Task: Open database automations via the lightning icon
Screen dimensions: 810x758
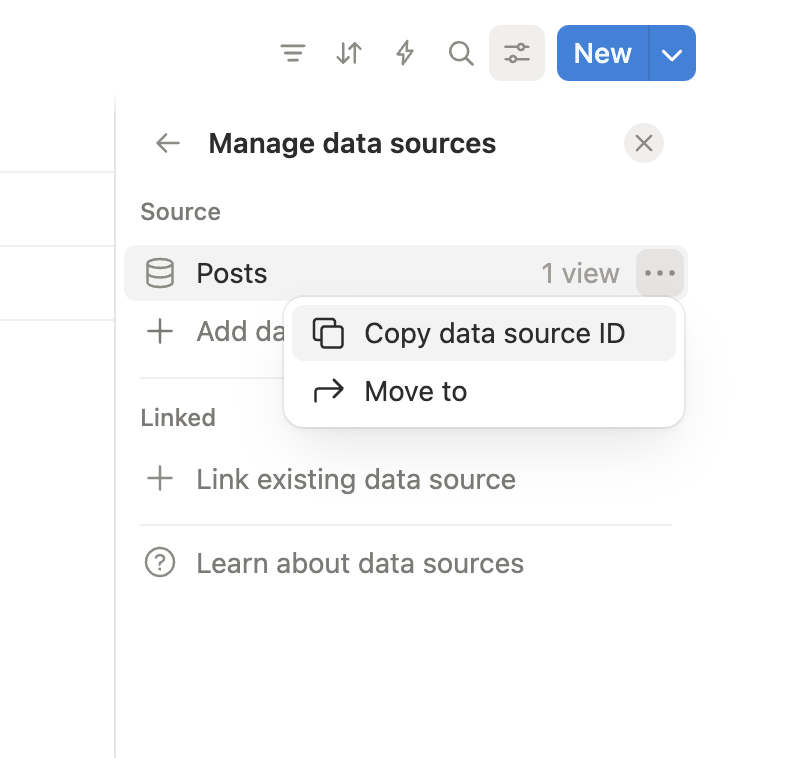Action: [405, 53]
